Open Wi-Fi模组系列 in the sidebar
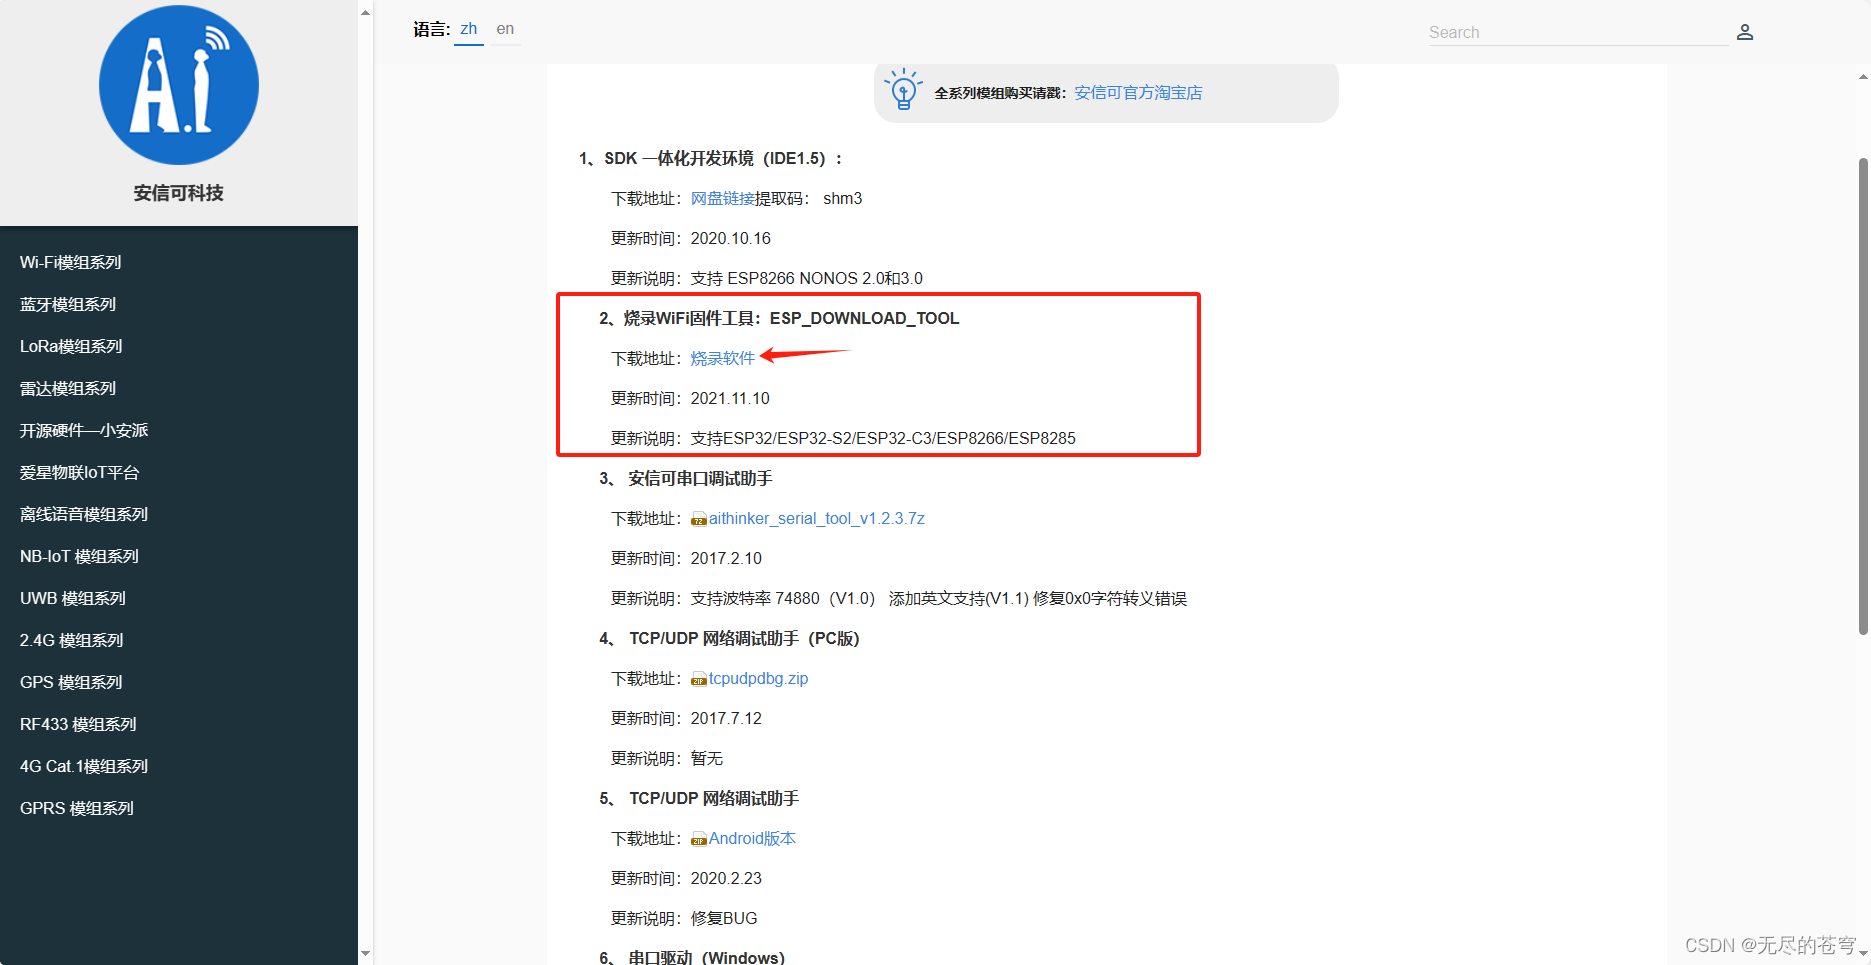 [x=71, y=262]
